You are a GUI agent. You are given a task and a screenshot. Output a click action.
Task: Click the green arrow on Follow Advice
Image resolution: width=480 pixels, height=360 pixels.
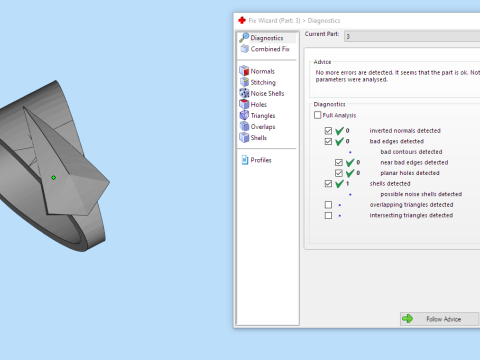pyautogui.click(x=407, y=319)
